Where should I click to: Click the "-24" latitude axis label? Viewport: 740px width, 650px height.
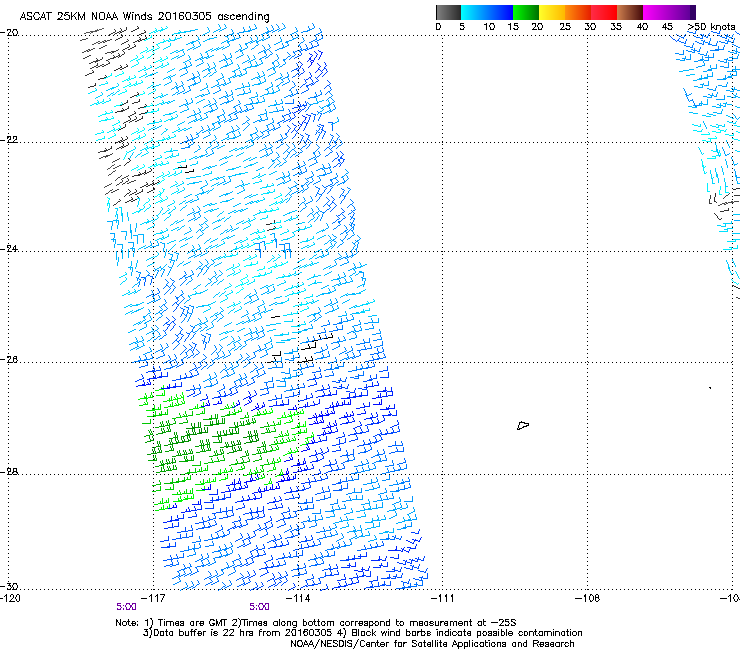point(9,249)
